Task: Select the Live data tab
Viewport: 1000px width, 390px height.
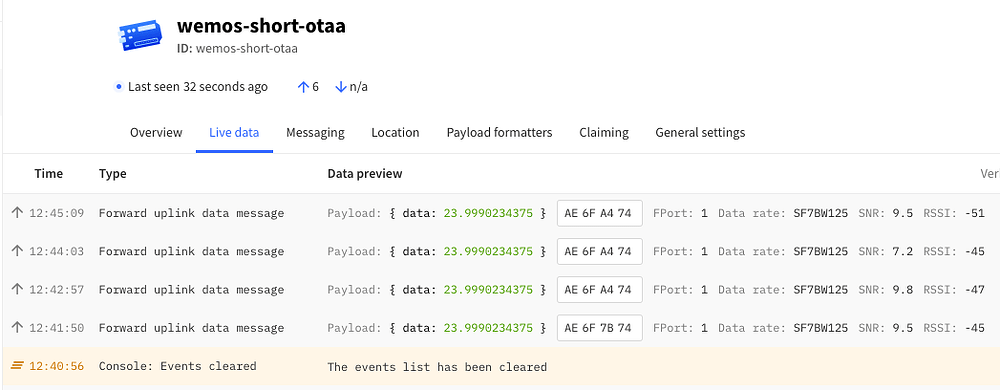Action: point(234,133)
